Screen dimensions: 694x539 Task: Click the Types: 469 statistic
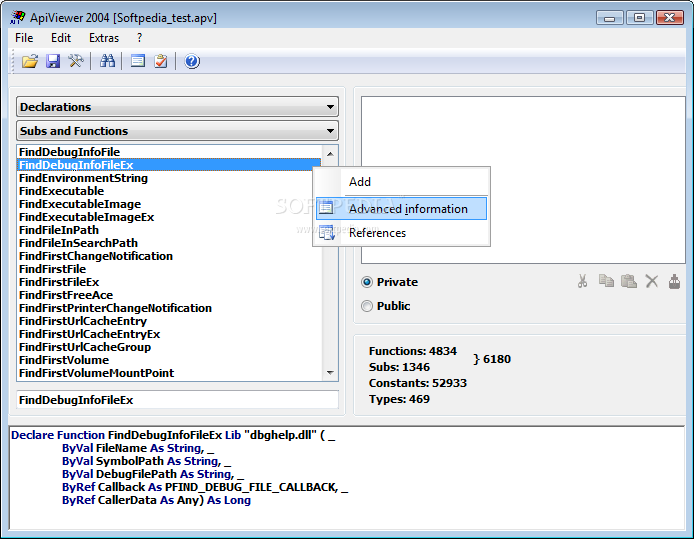pos(399,399)
